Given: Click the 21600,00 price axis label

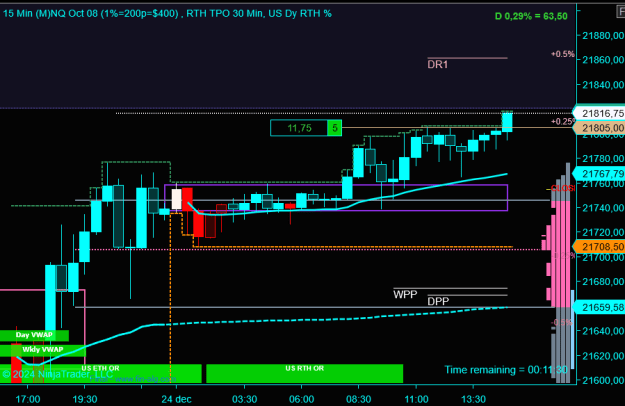Looking at the screenshot, I should [x=603, y=380].
